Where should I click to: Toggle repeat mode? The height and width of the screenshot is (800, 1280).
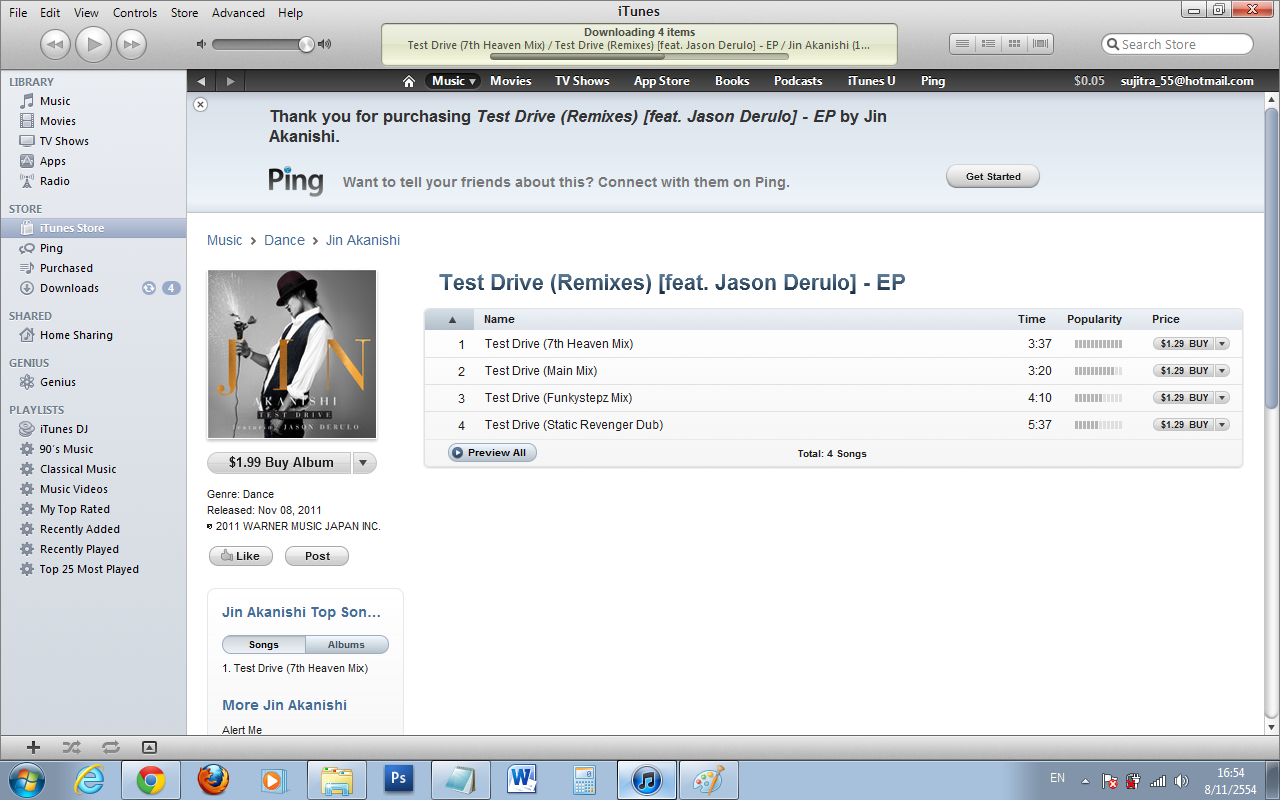110,747
